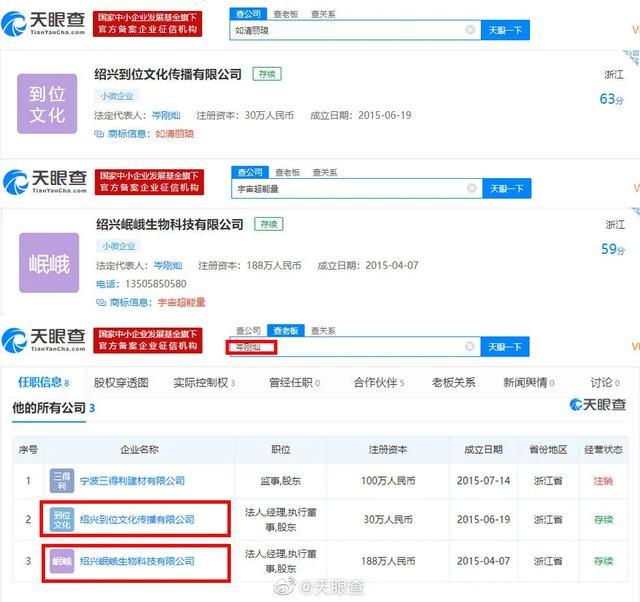Screen dimensions: 640x602
Task: Clear the search box in the 到位文化 result page
Action: point(470,30)
